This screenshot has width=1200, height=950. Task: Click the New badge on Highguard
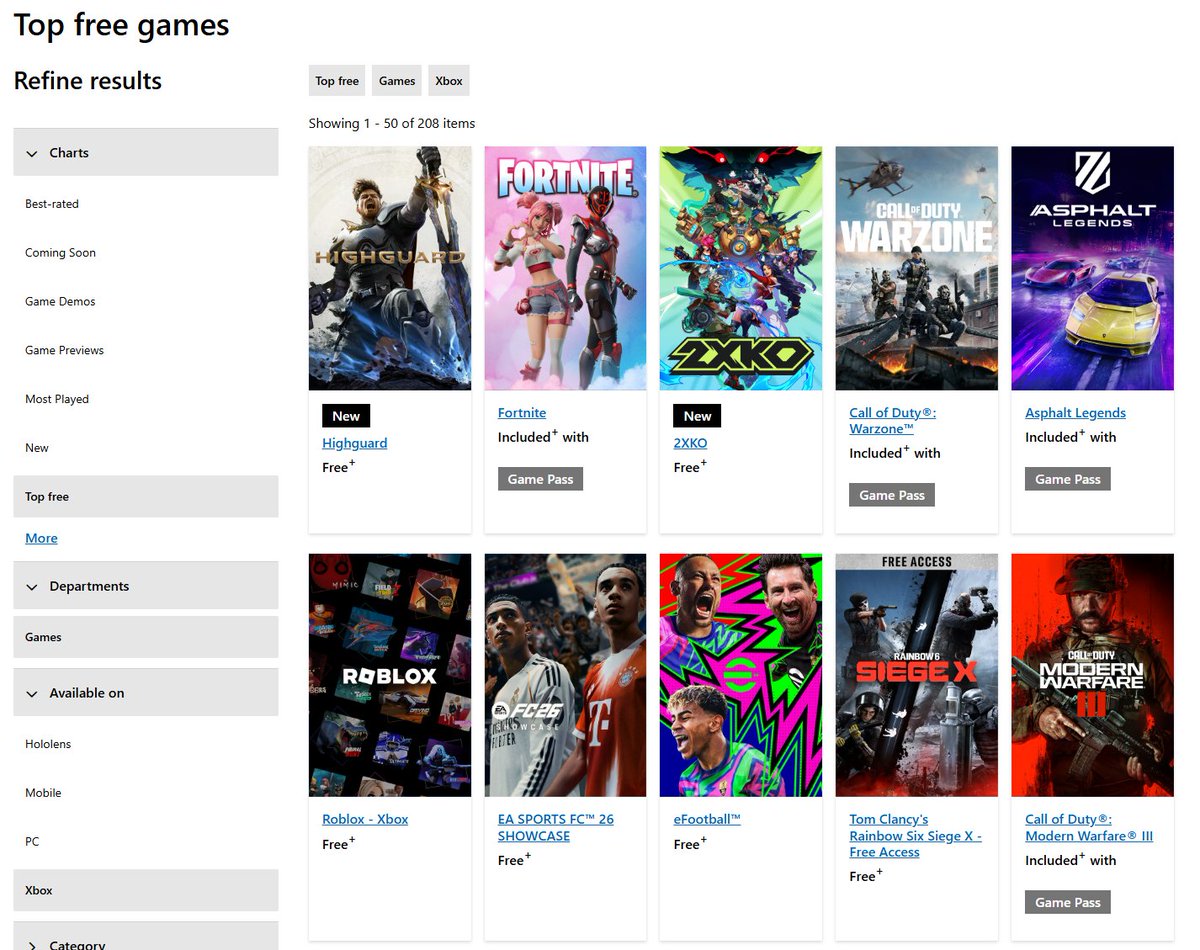[x=346, y=416]
